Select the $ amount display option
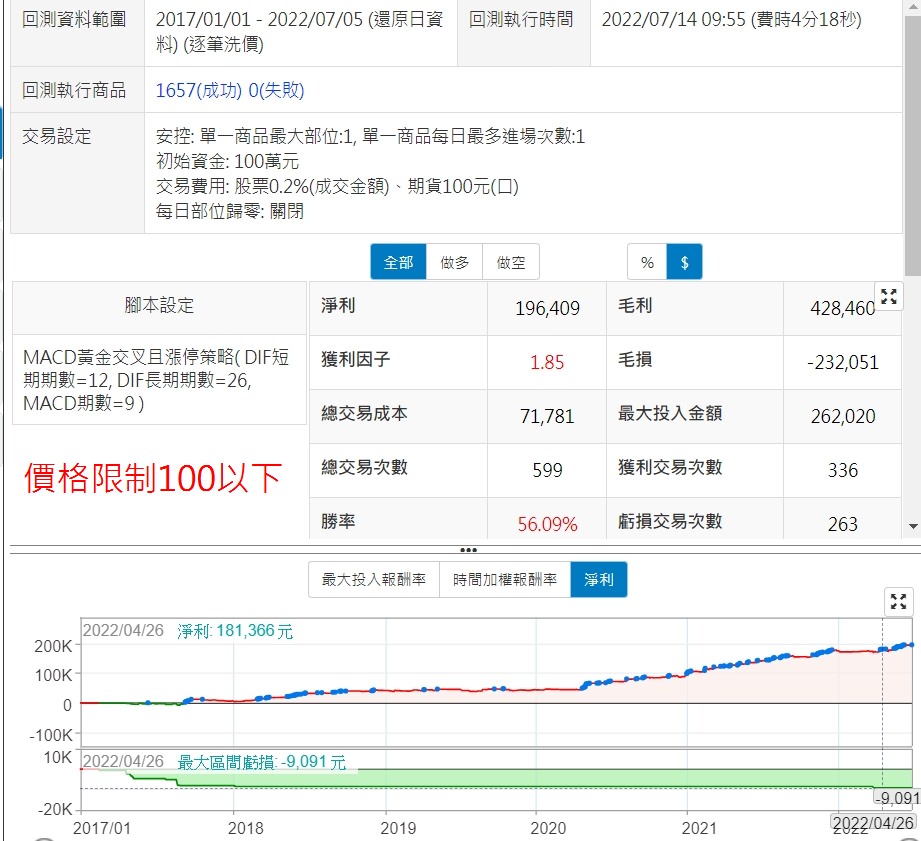This screenshot has height=841, width=921. coord(685,262)
